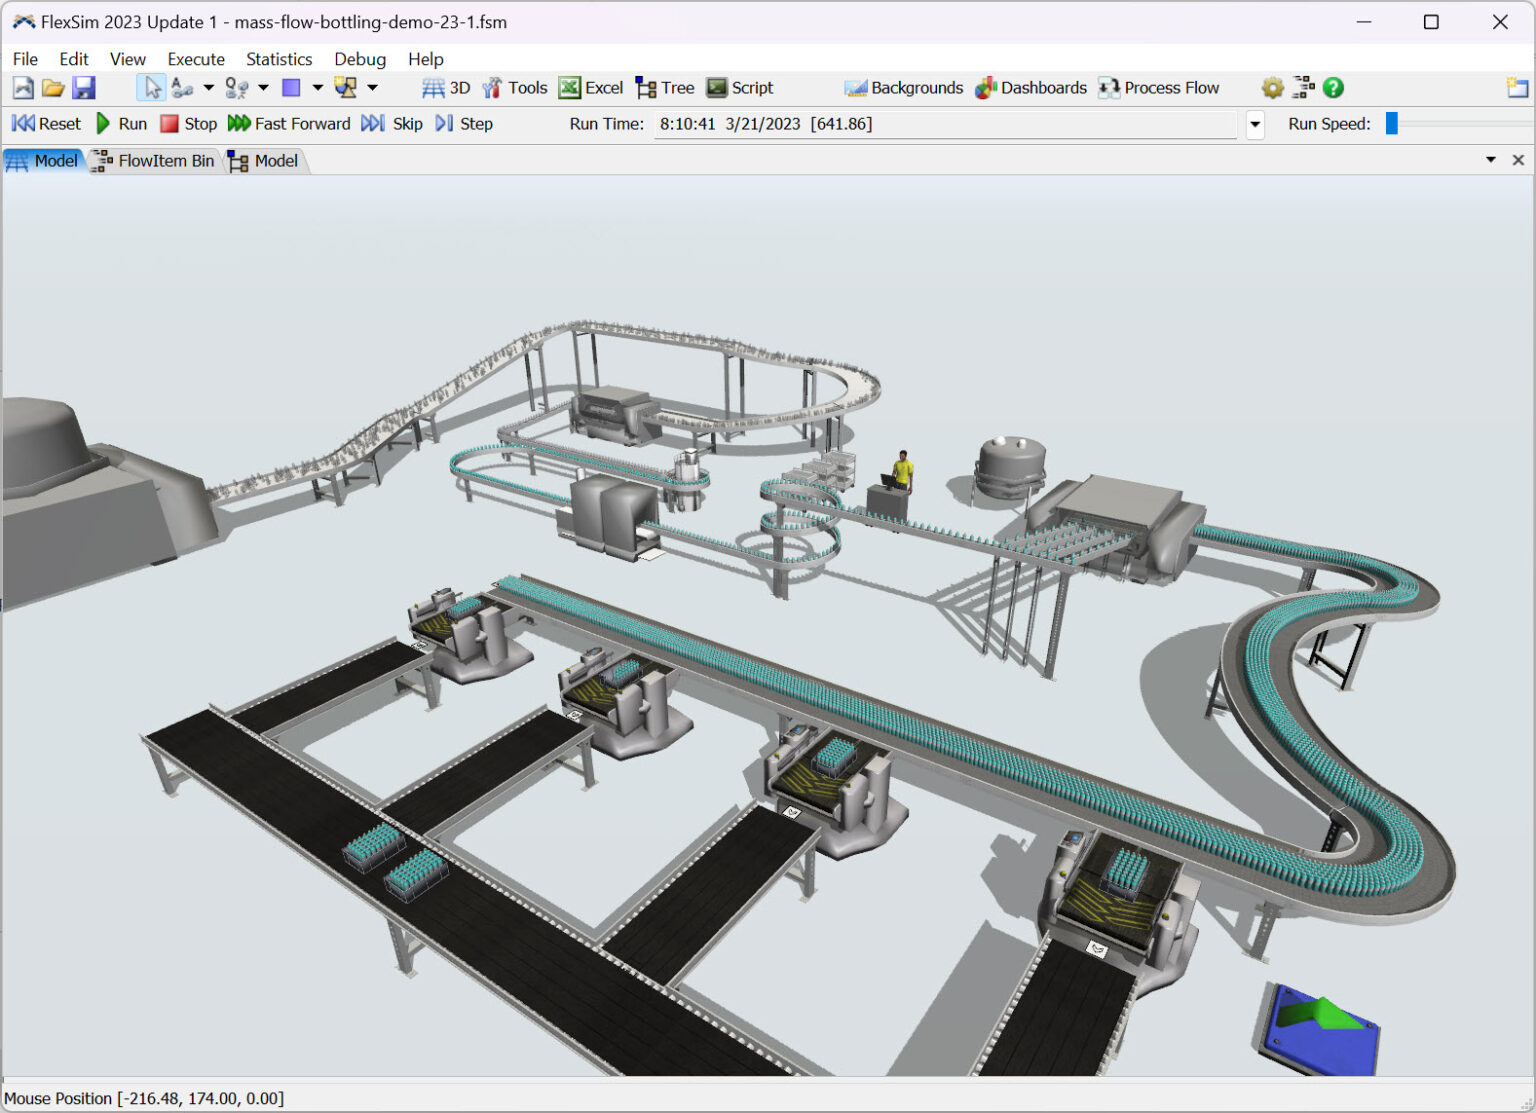1536x1113 pixels.
Task: Open the Backgrounds tool
Action: (902, 87)
